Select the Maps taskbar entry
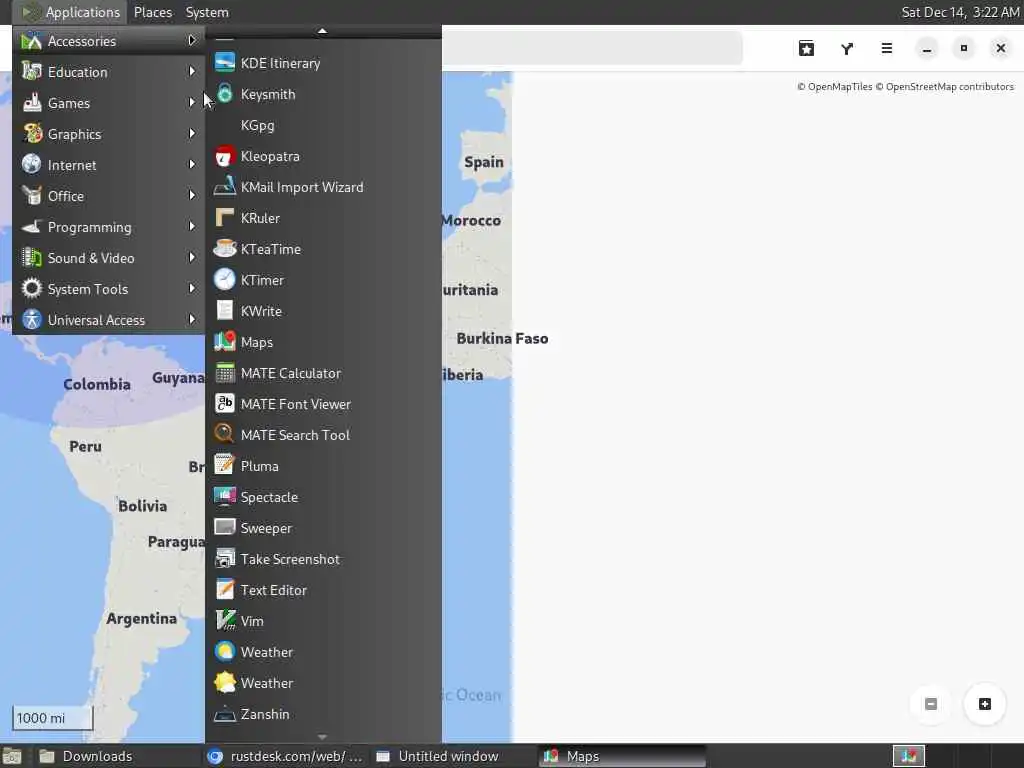Screen dimensions: 1024x768 622,756
